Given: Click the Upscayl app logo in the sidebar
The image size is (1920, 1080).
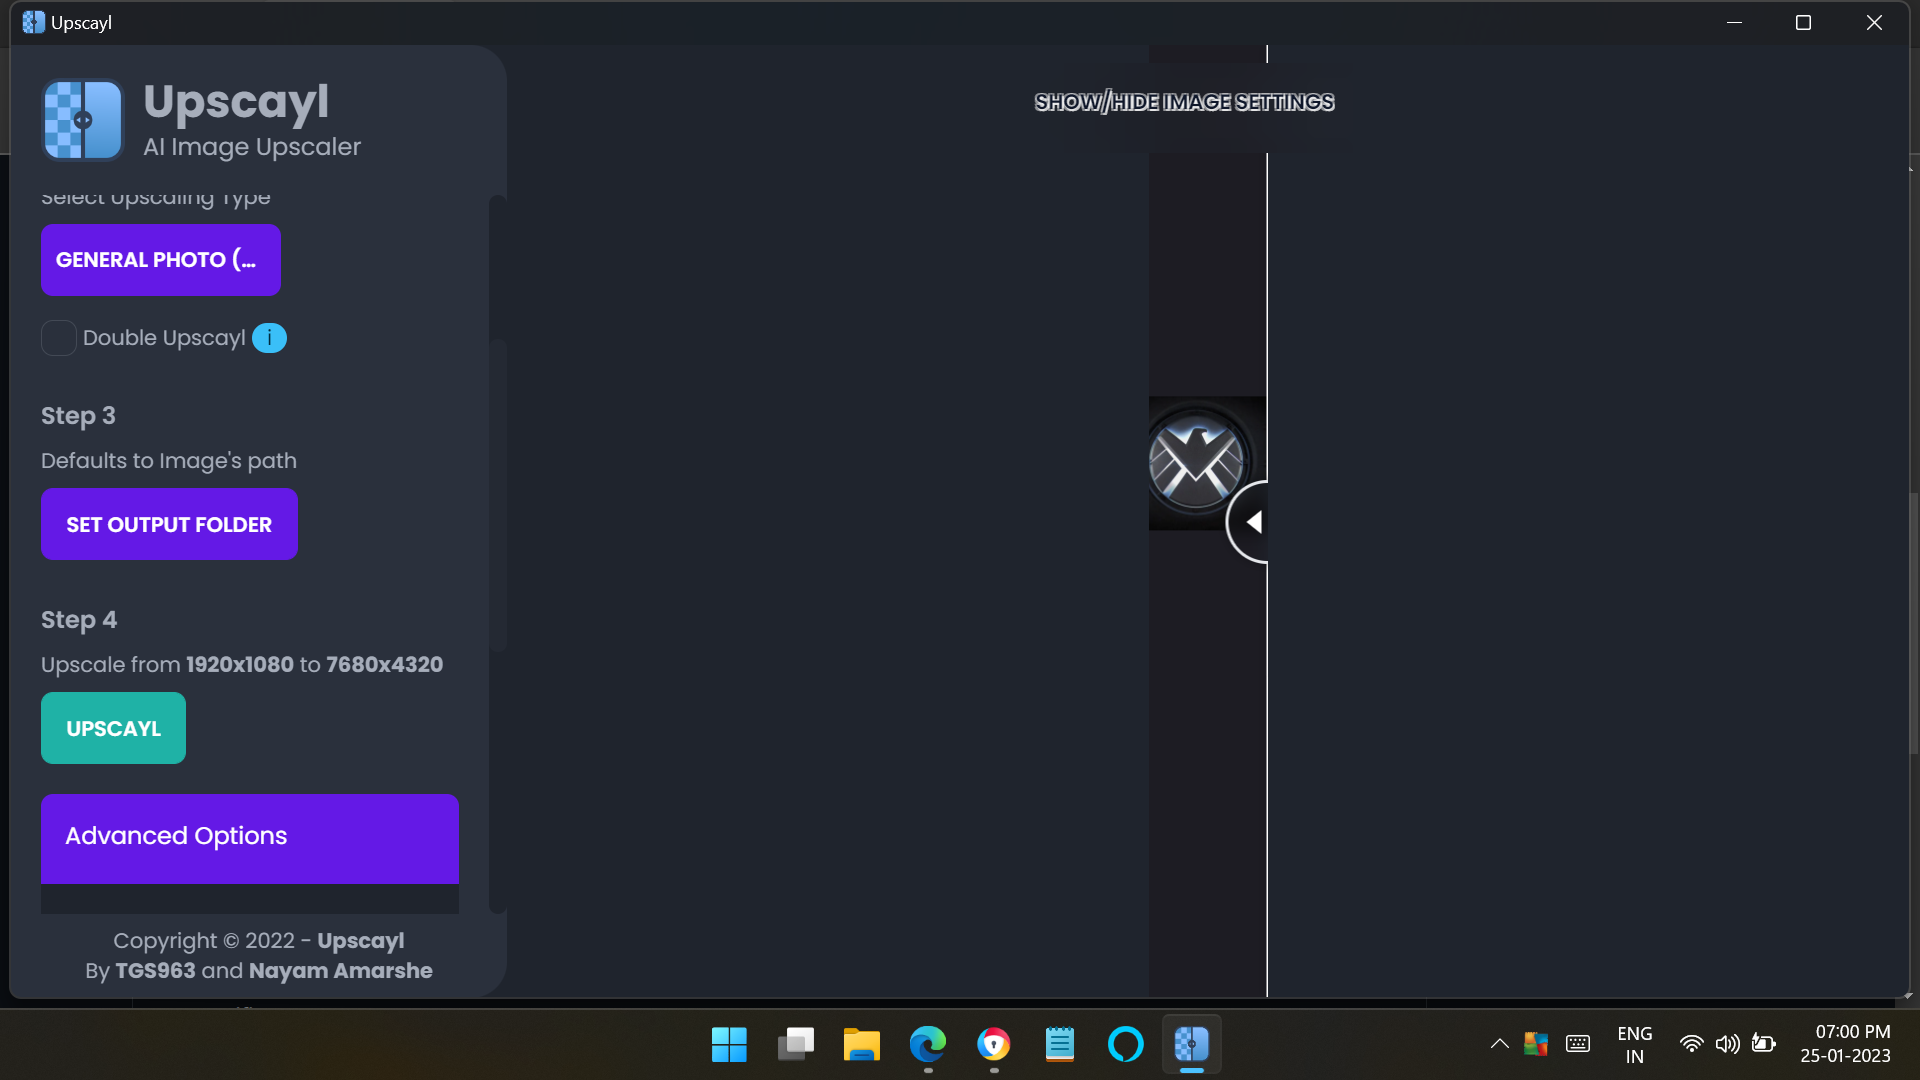Looking at the screenshot, I should [82, 119].
